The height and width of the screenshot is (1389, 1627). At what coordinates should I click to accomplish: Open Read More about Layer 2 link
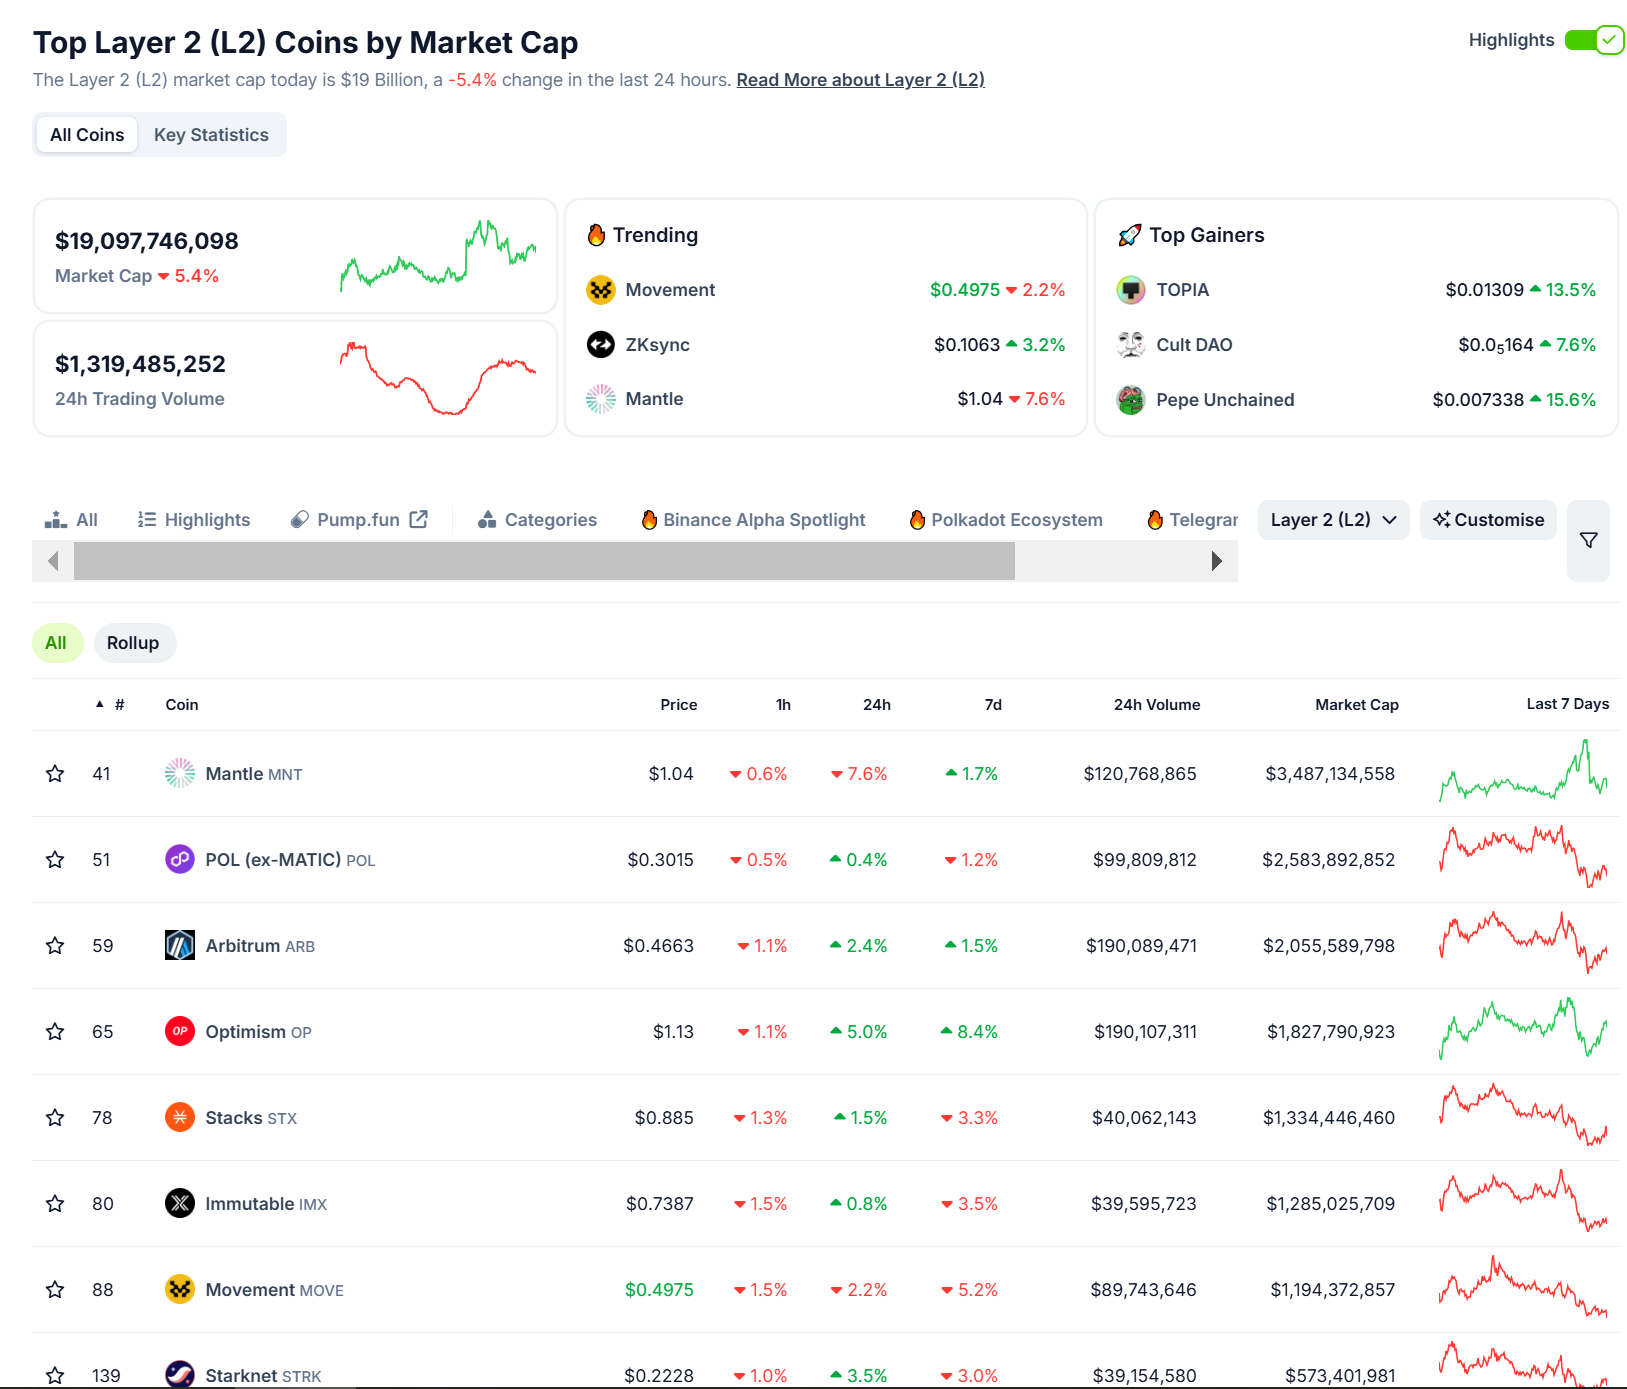[860, 80]
